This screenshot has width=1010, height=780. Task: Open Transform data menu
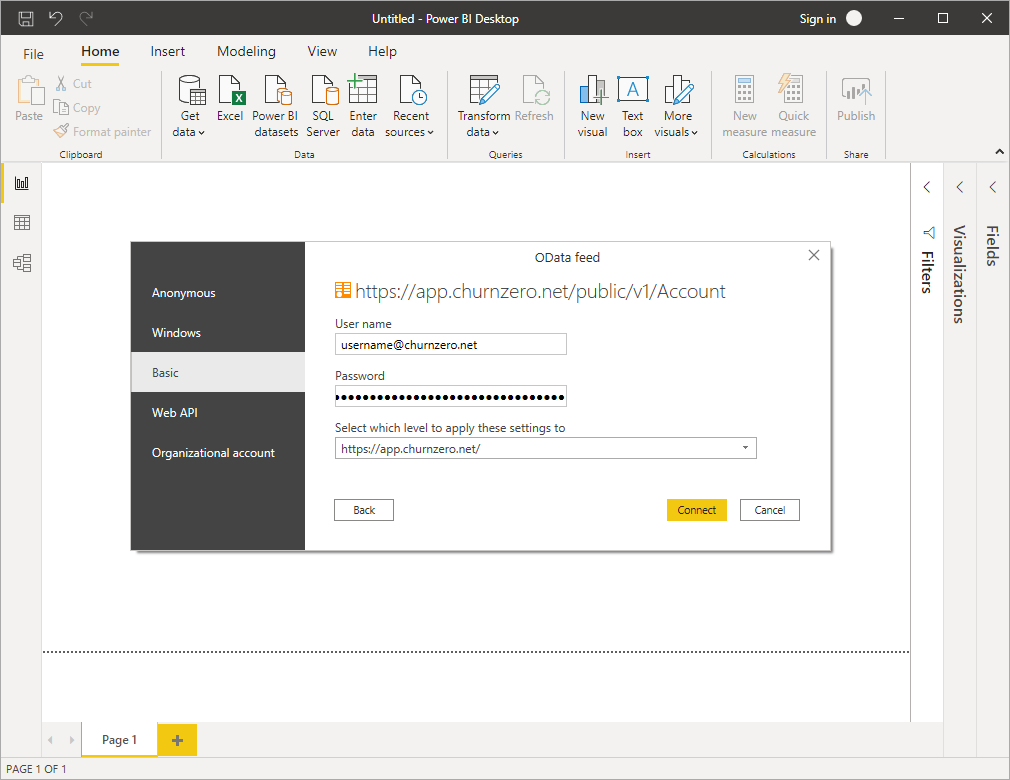click(x=483, y=106)
